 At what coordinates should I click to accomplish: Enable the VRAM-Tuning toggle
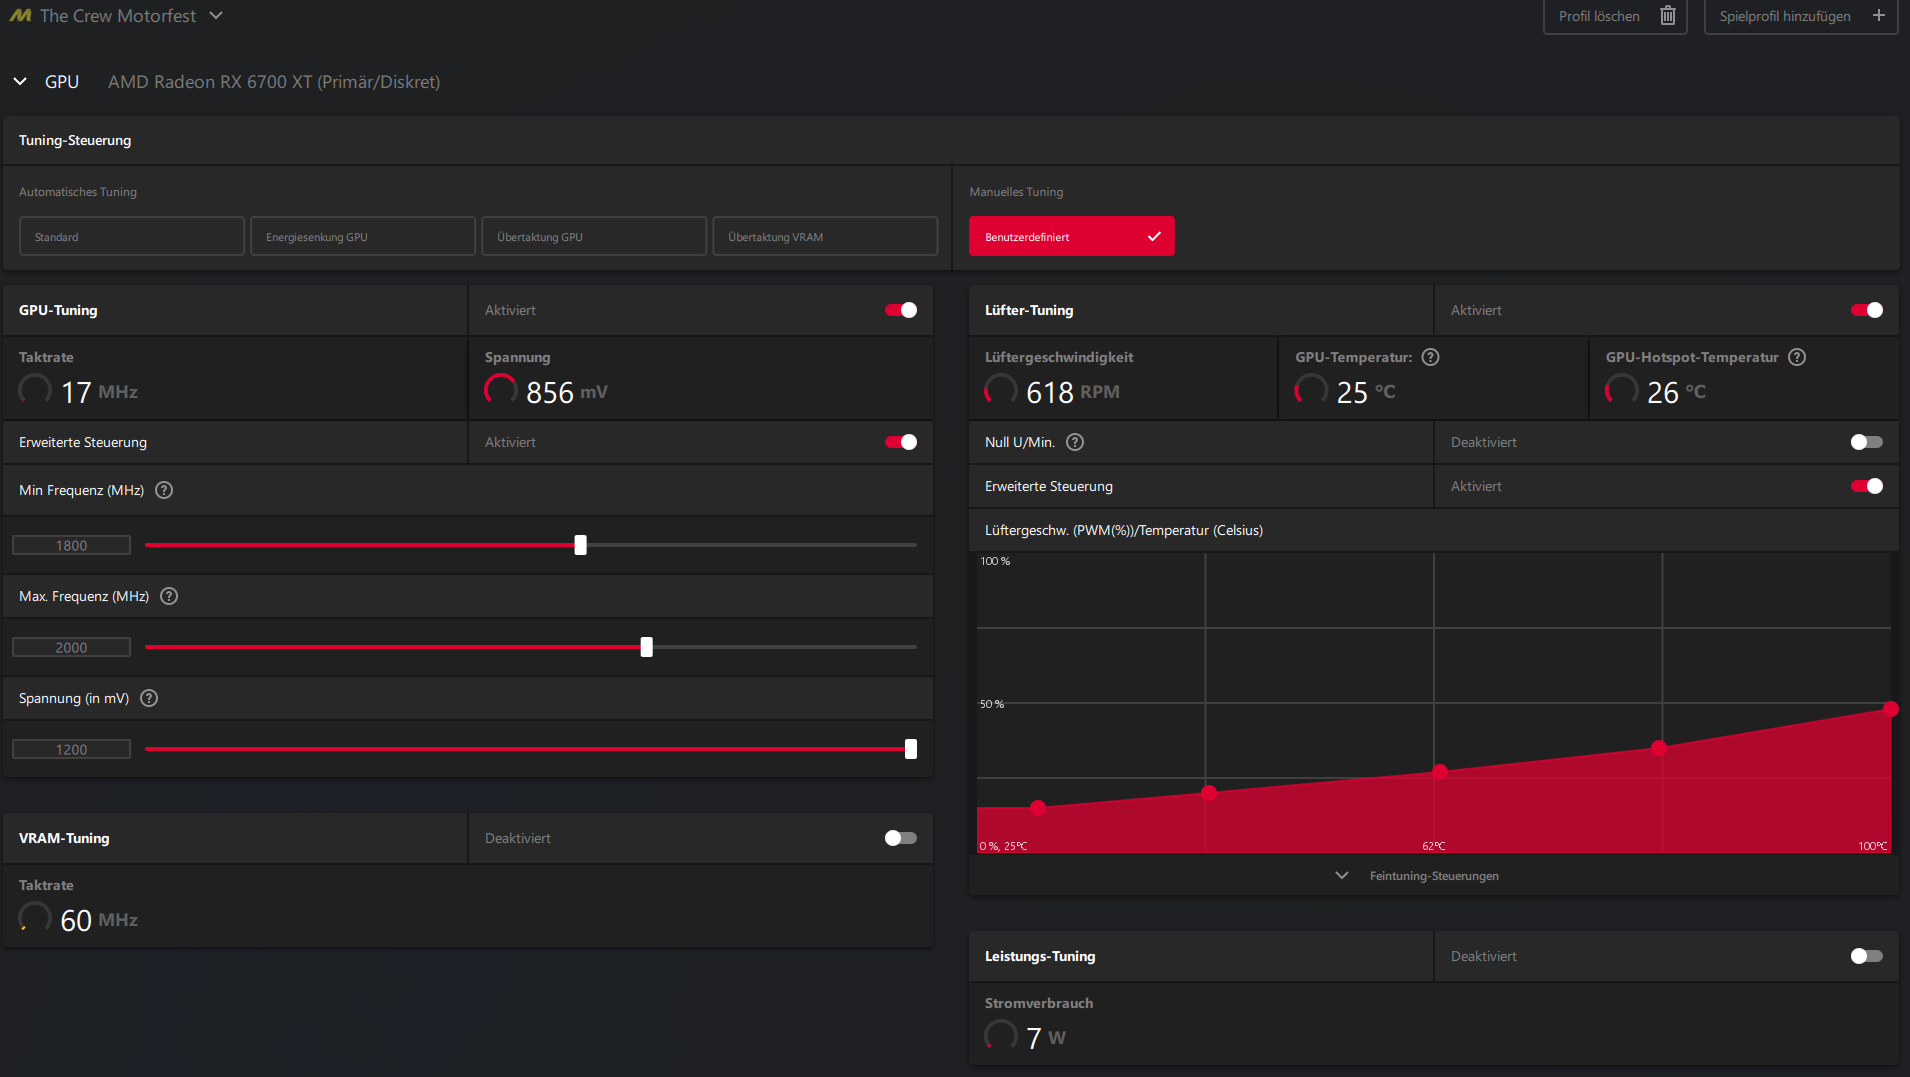coord(901,838)
